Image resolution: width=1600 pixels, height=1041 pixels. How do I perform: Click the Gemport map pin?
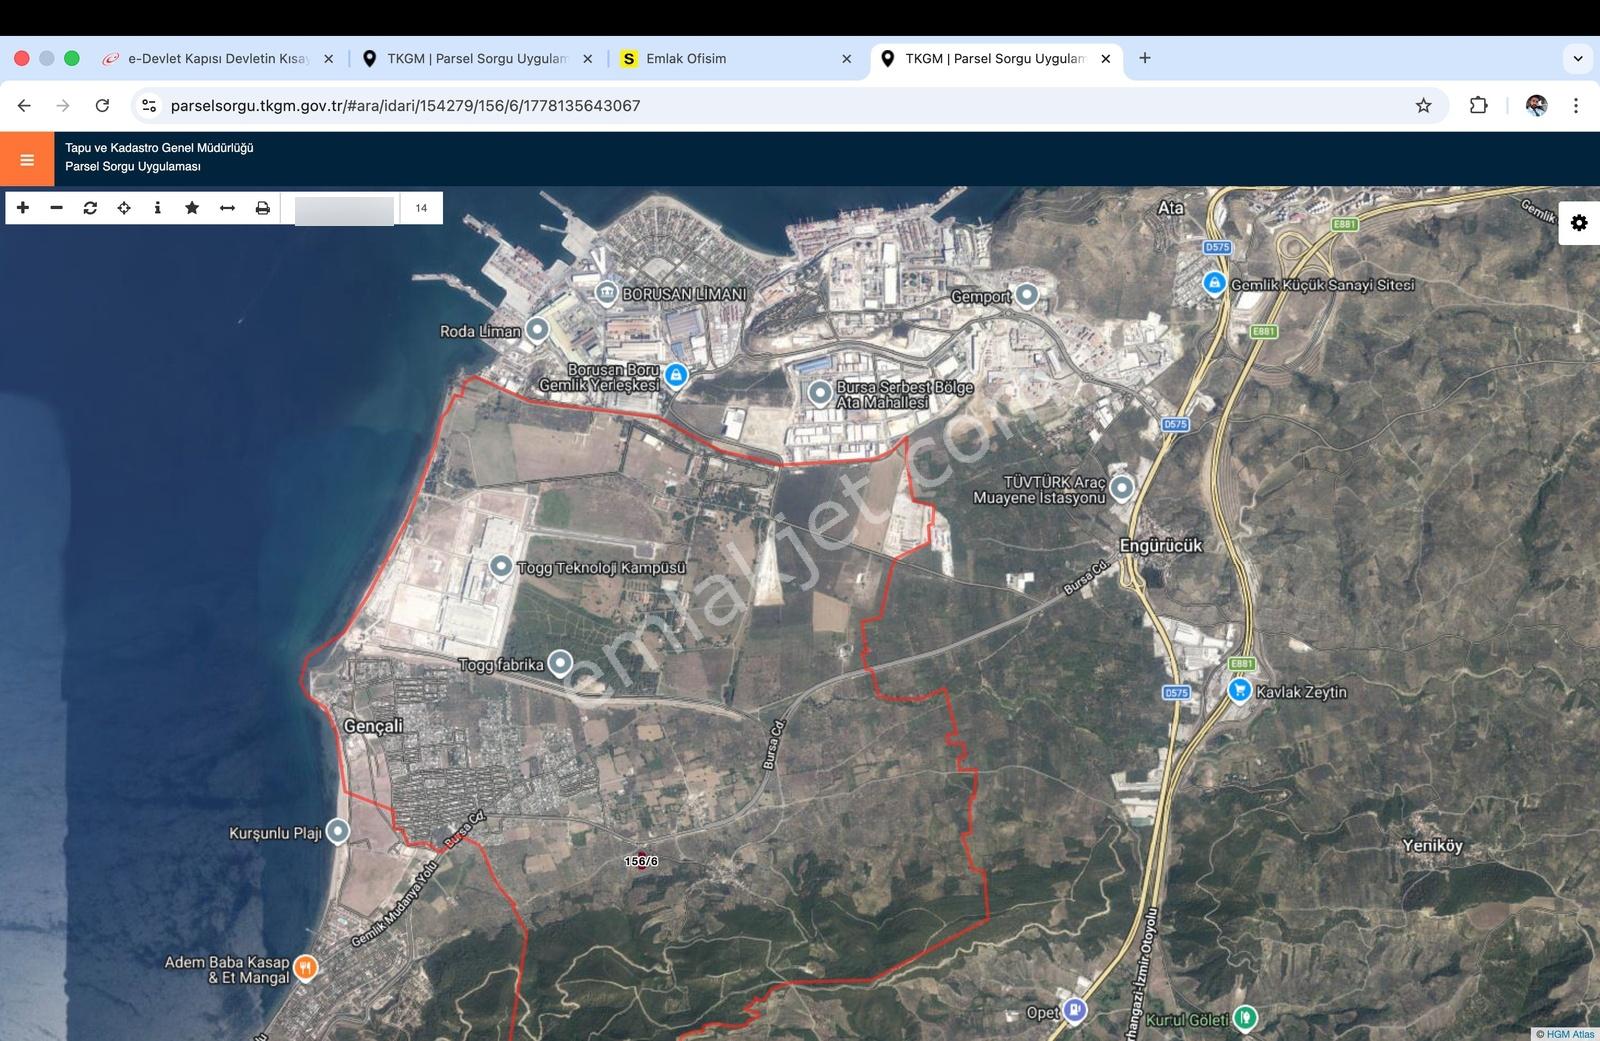(1027, 294)
